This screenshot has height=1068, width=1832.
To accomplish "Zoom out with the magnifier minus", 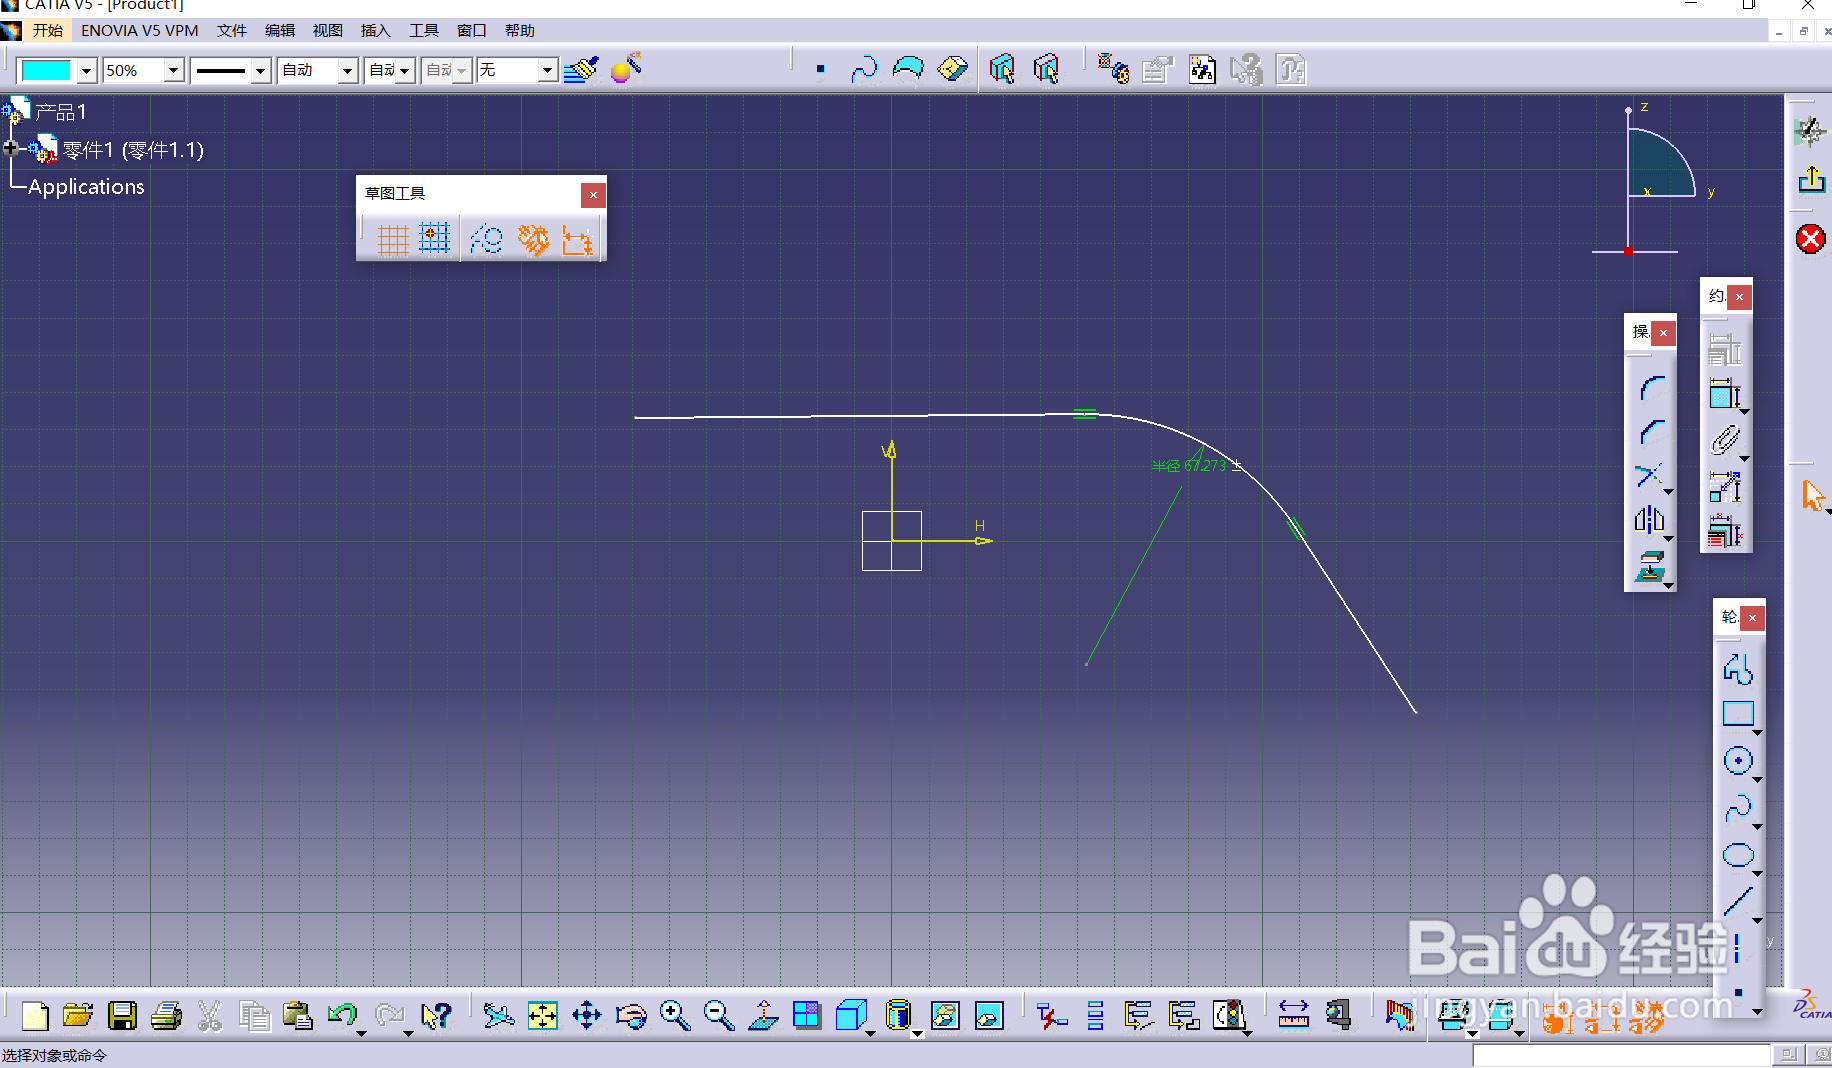I will click(719, 1016).
